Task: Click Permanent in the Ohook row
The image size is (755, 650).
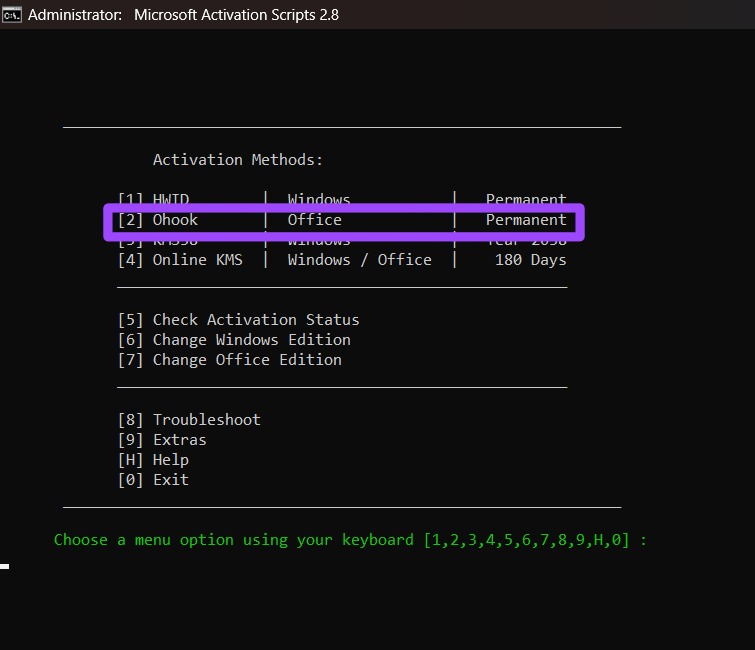Action: click(526, 220)
